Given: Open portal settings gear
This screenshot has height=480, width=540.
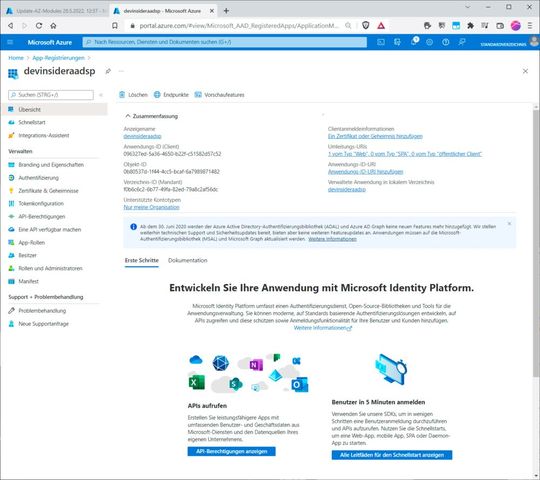Looking at the screenshot, I should tap(429, 42).
